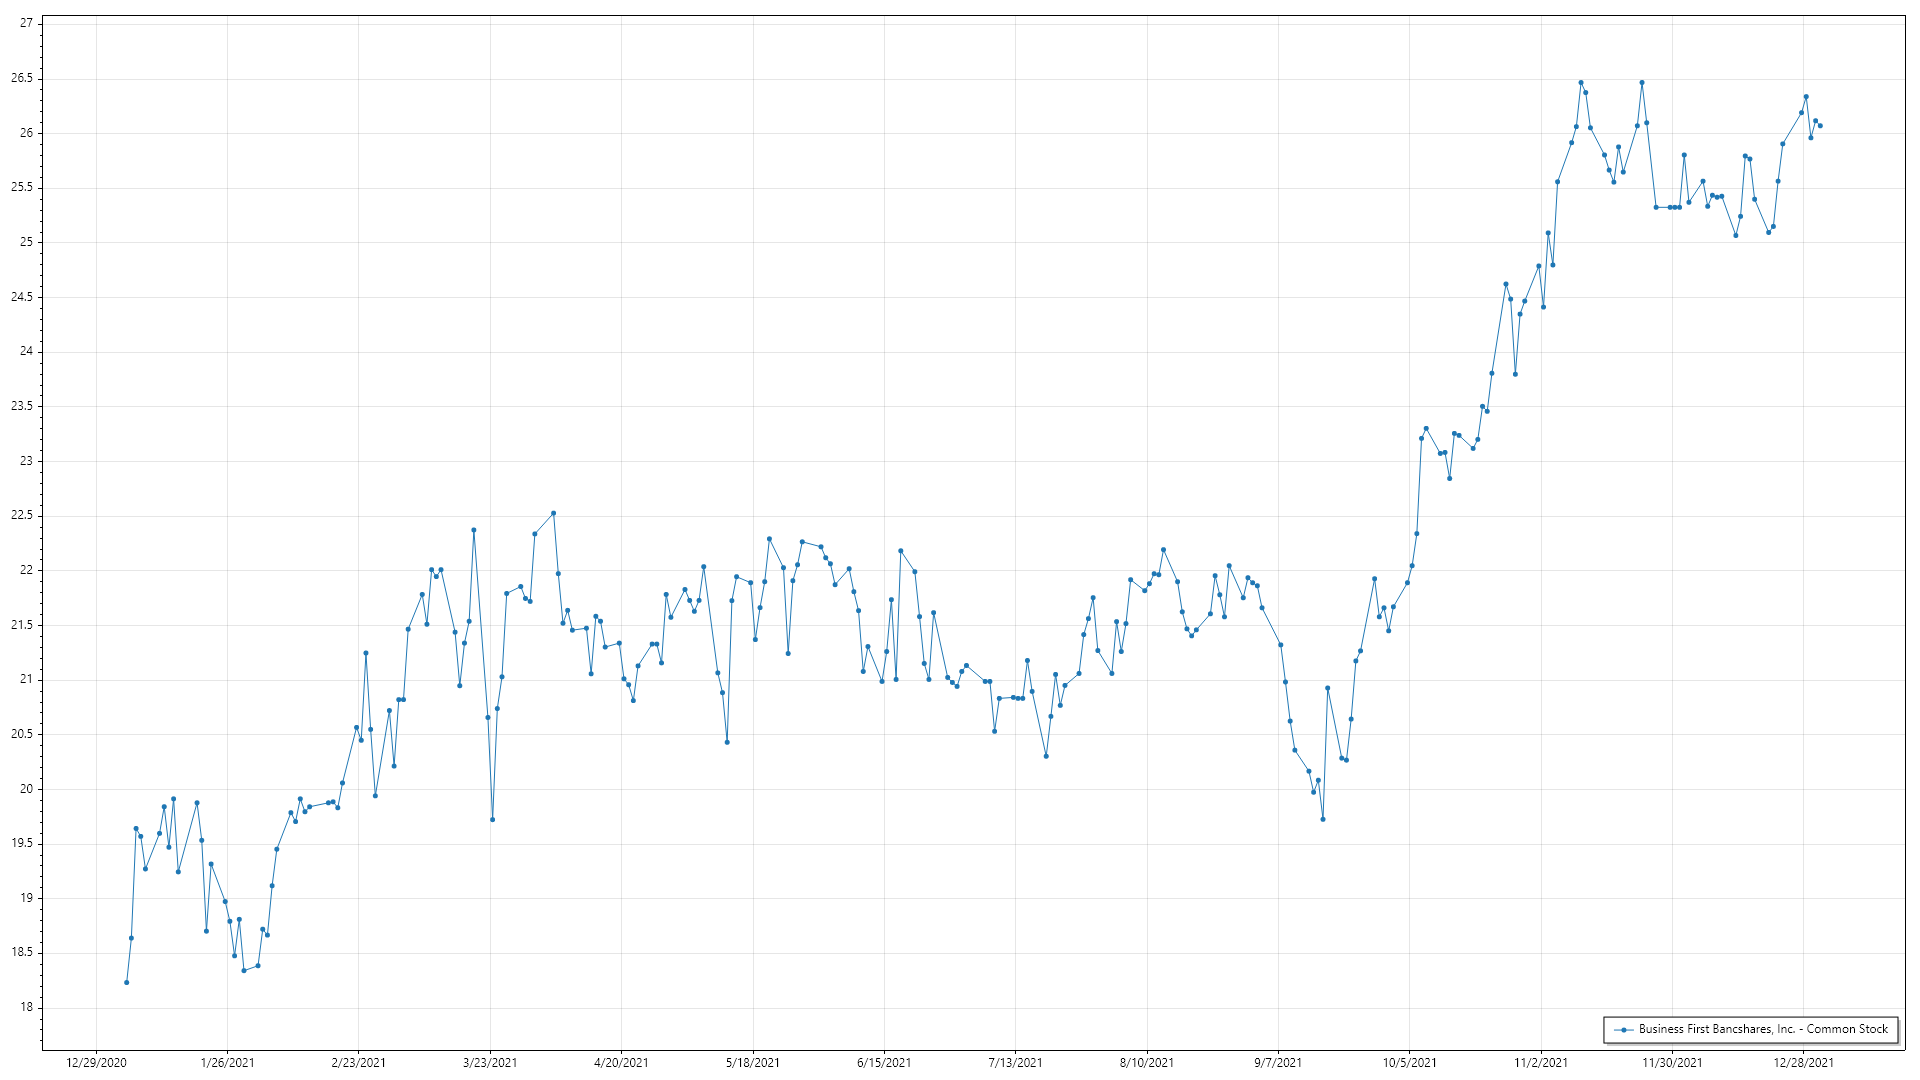Click the last data point of the series
The width and height of the screenshot is (1920, 1080).
(1820, 126)
